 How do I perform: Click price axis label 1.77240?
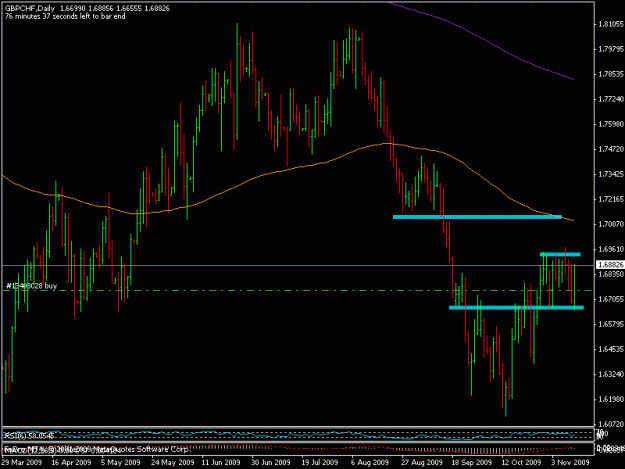610,99
